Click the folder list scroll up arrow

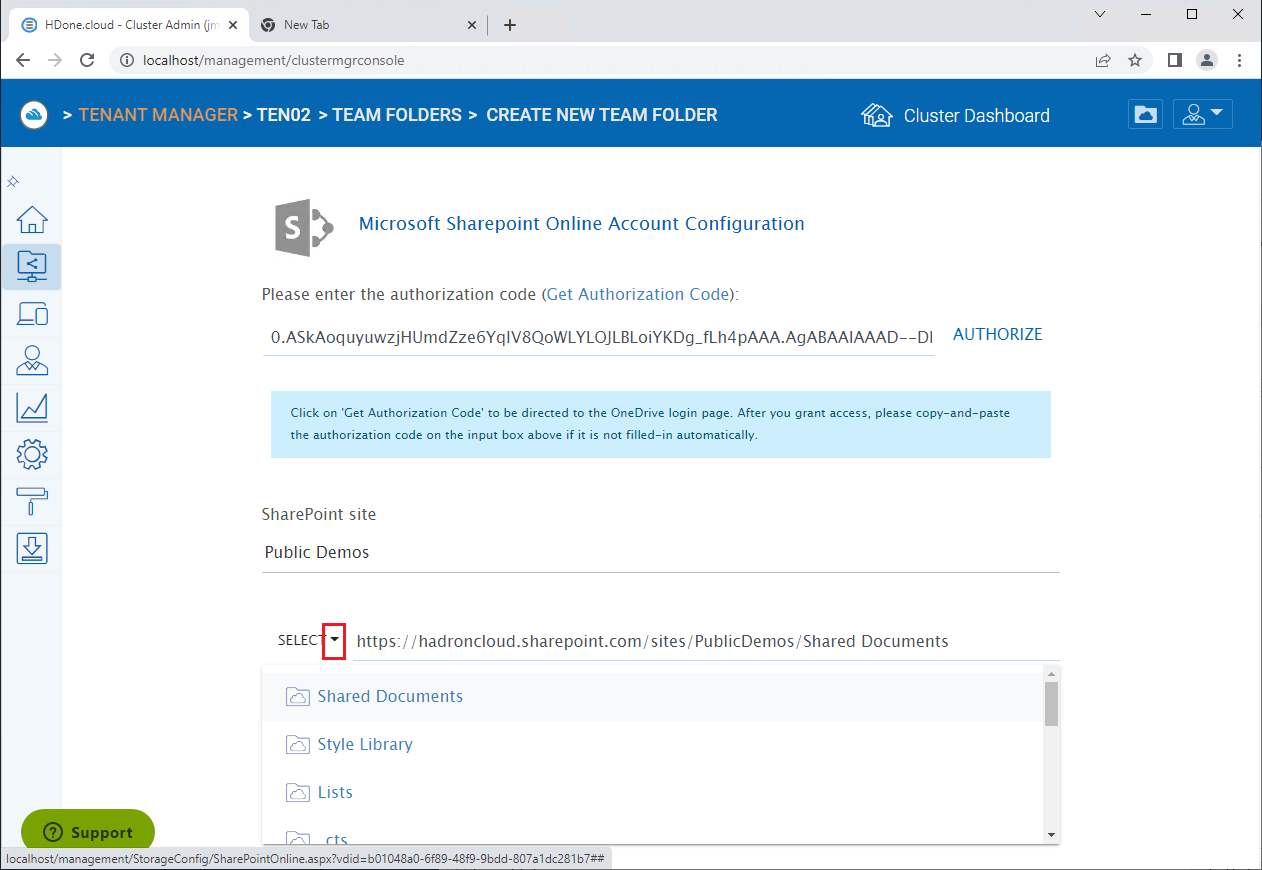pyautogui.click(x=1051, y=673)
